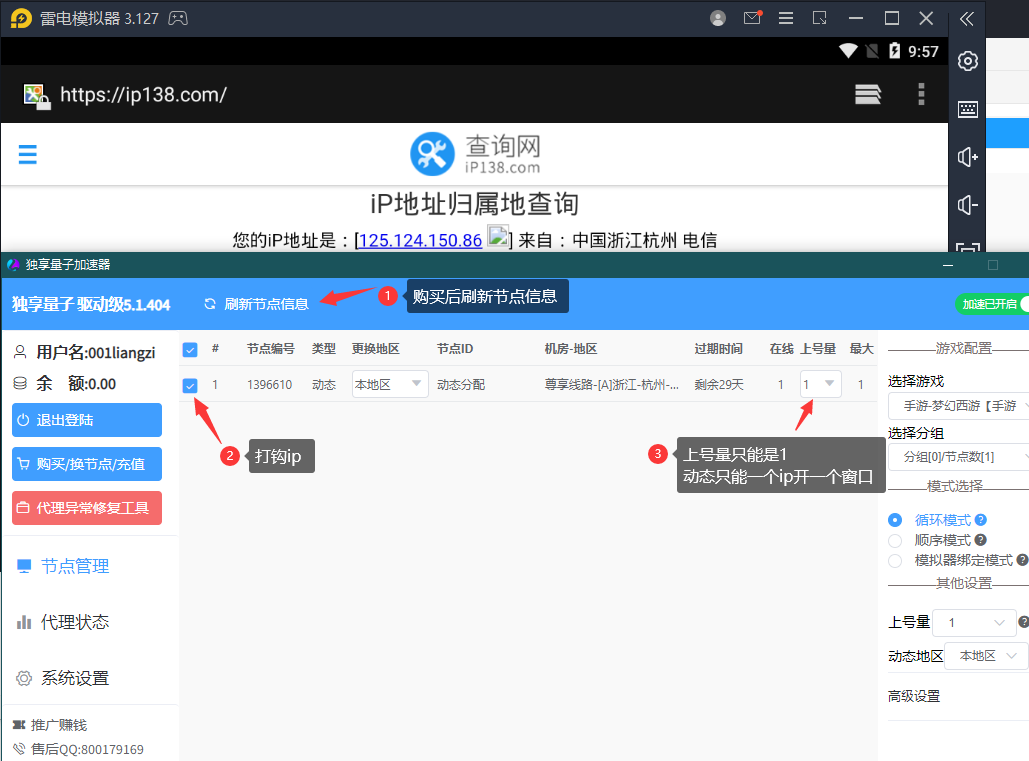This screenshot has width=1029, height=761.
Task: Open 选择分组 分组[0] dropdown
Action: [958, 457]
